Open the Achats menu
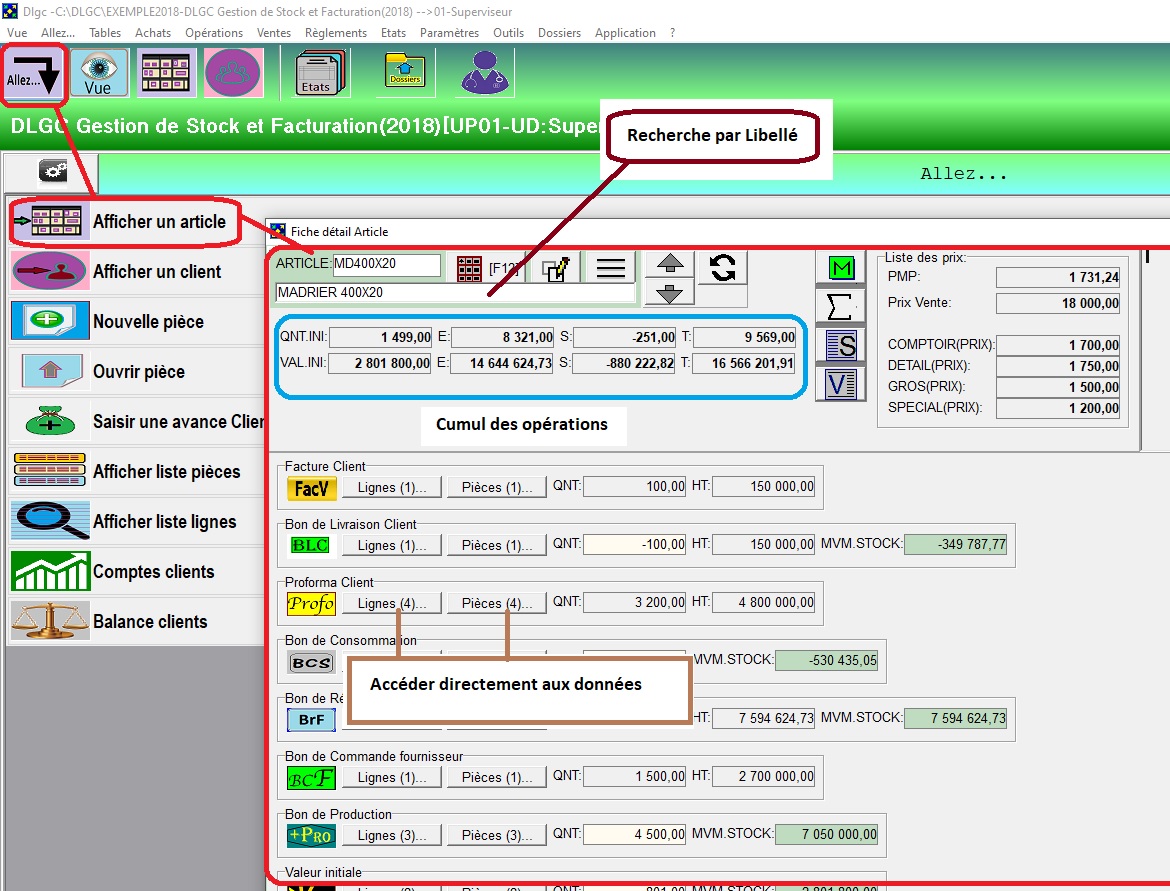1170x891 pixels. coord(153,33)
